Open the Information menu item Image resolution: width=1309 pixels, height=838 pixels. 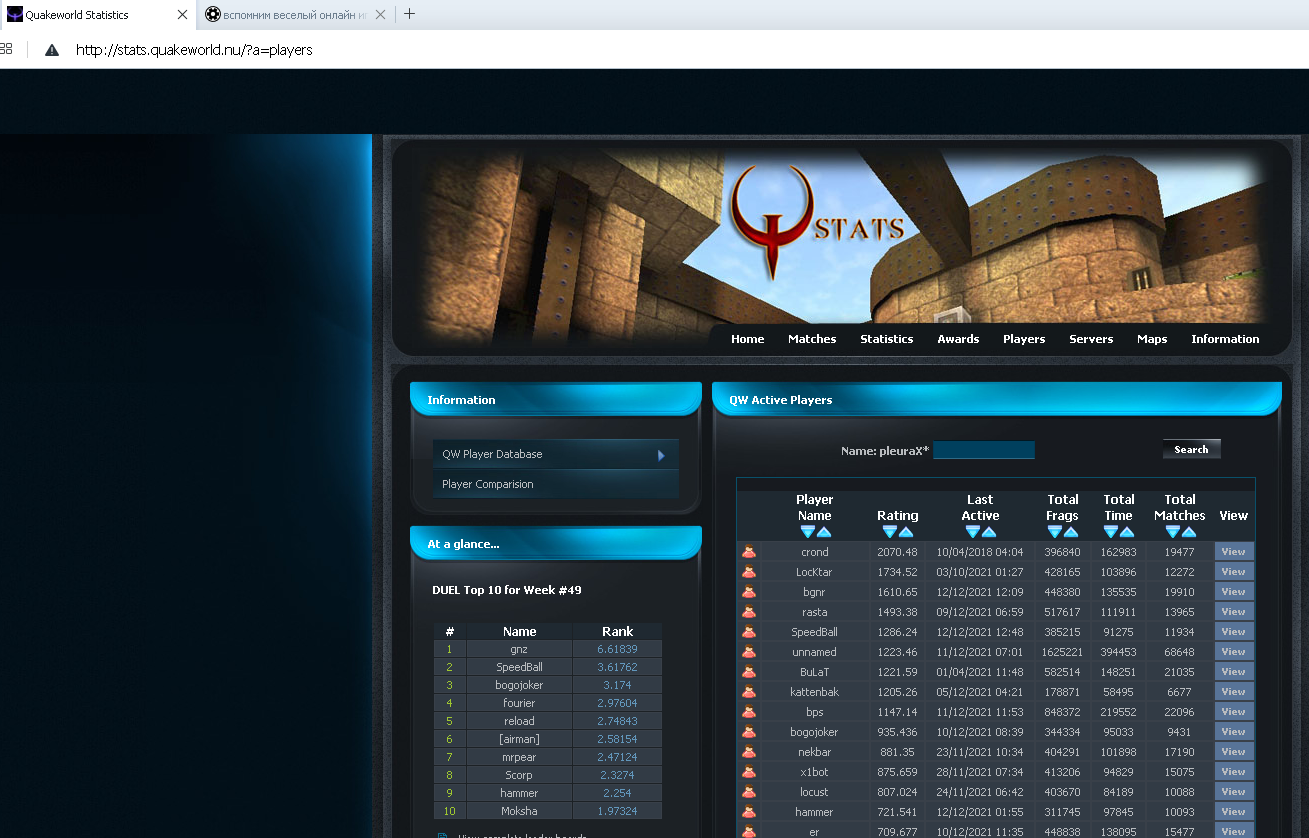tap(1225, 339)
